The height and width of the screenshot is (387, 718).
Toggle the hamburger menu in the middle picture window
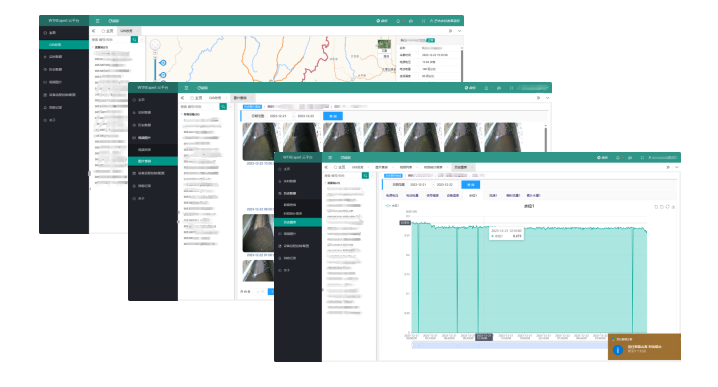pyautogui.click(x=186, y=88)
